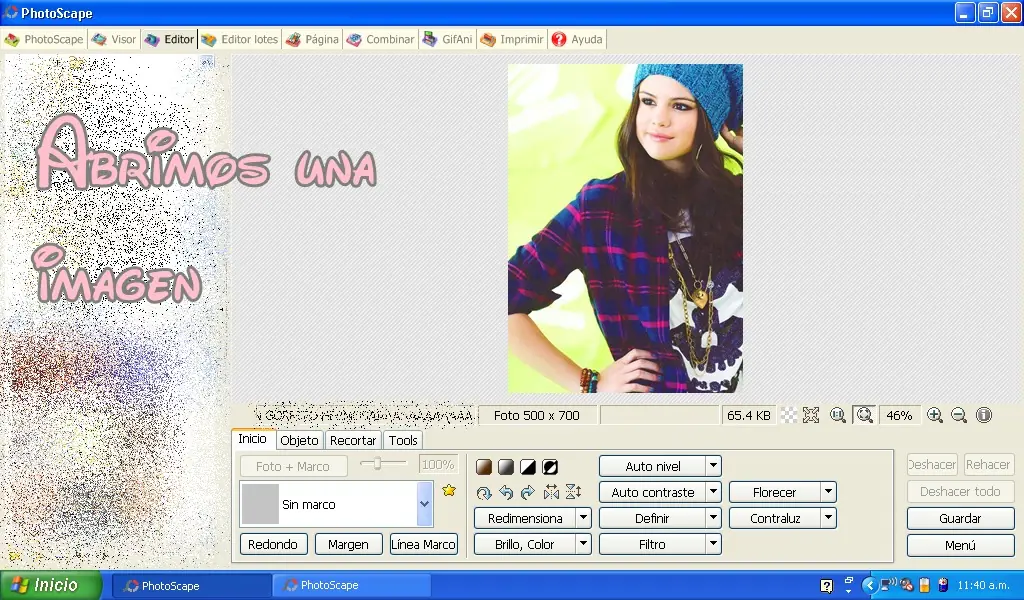1024x600 pixels.
Task: Open the Recortar crop tab
Action: pyautogui.click(x=353, y=441)
